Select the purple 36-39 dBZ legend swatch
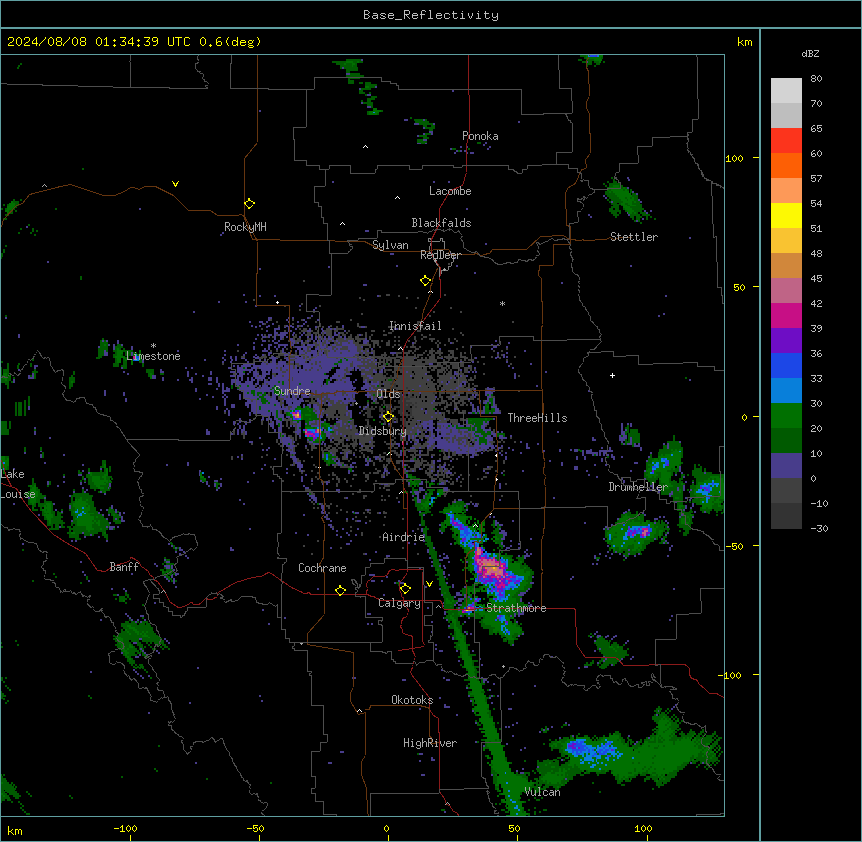The width and height of the screenshot is (862, 842). pos(786,340)
